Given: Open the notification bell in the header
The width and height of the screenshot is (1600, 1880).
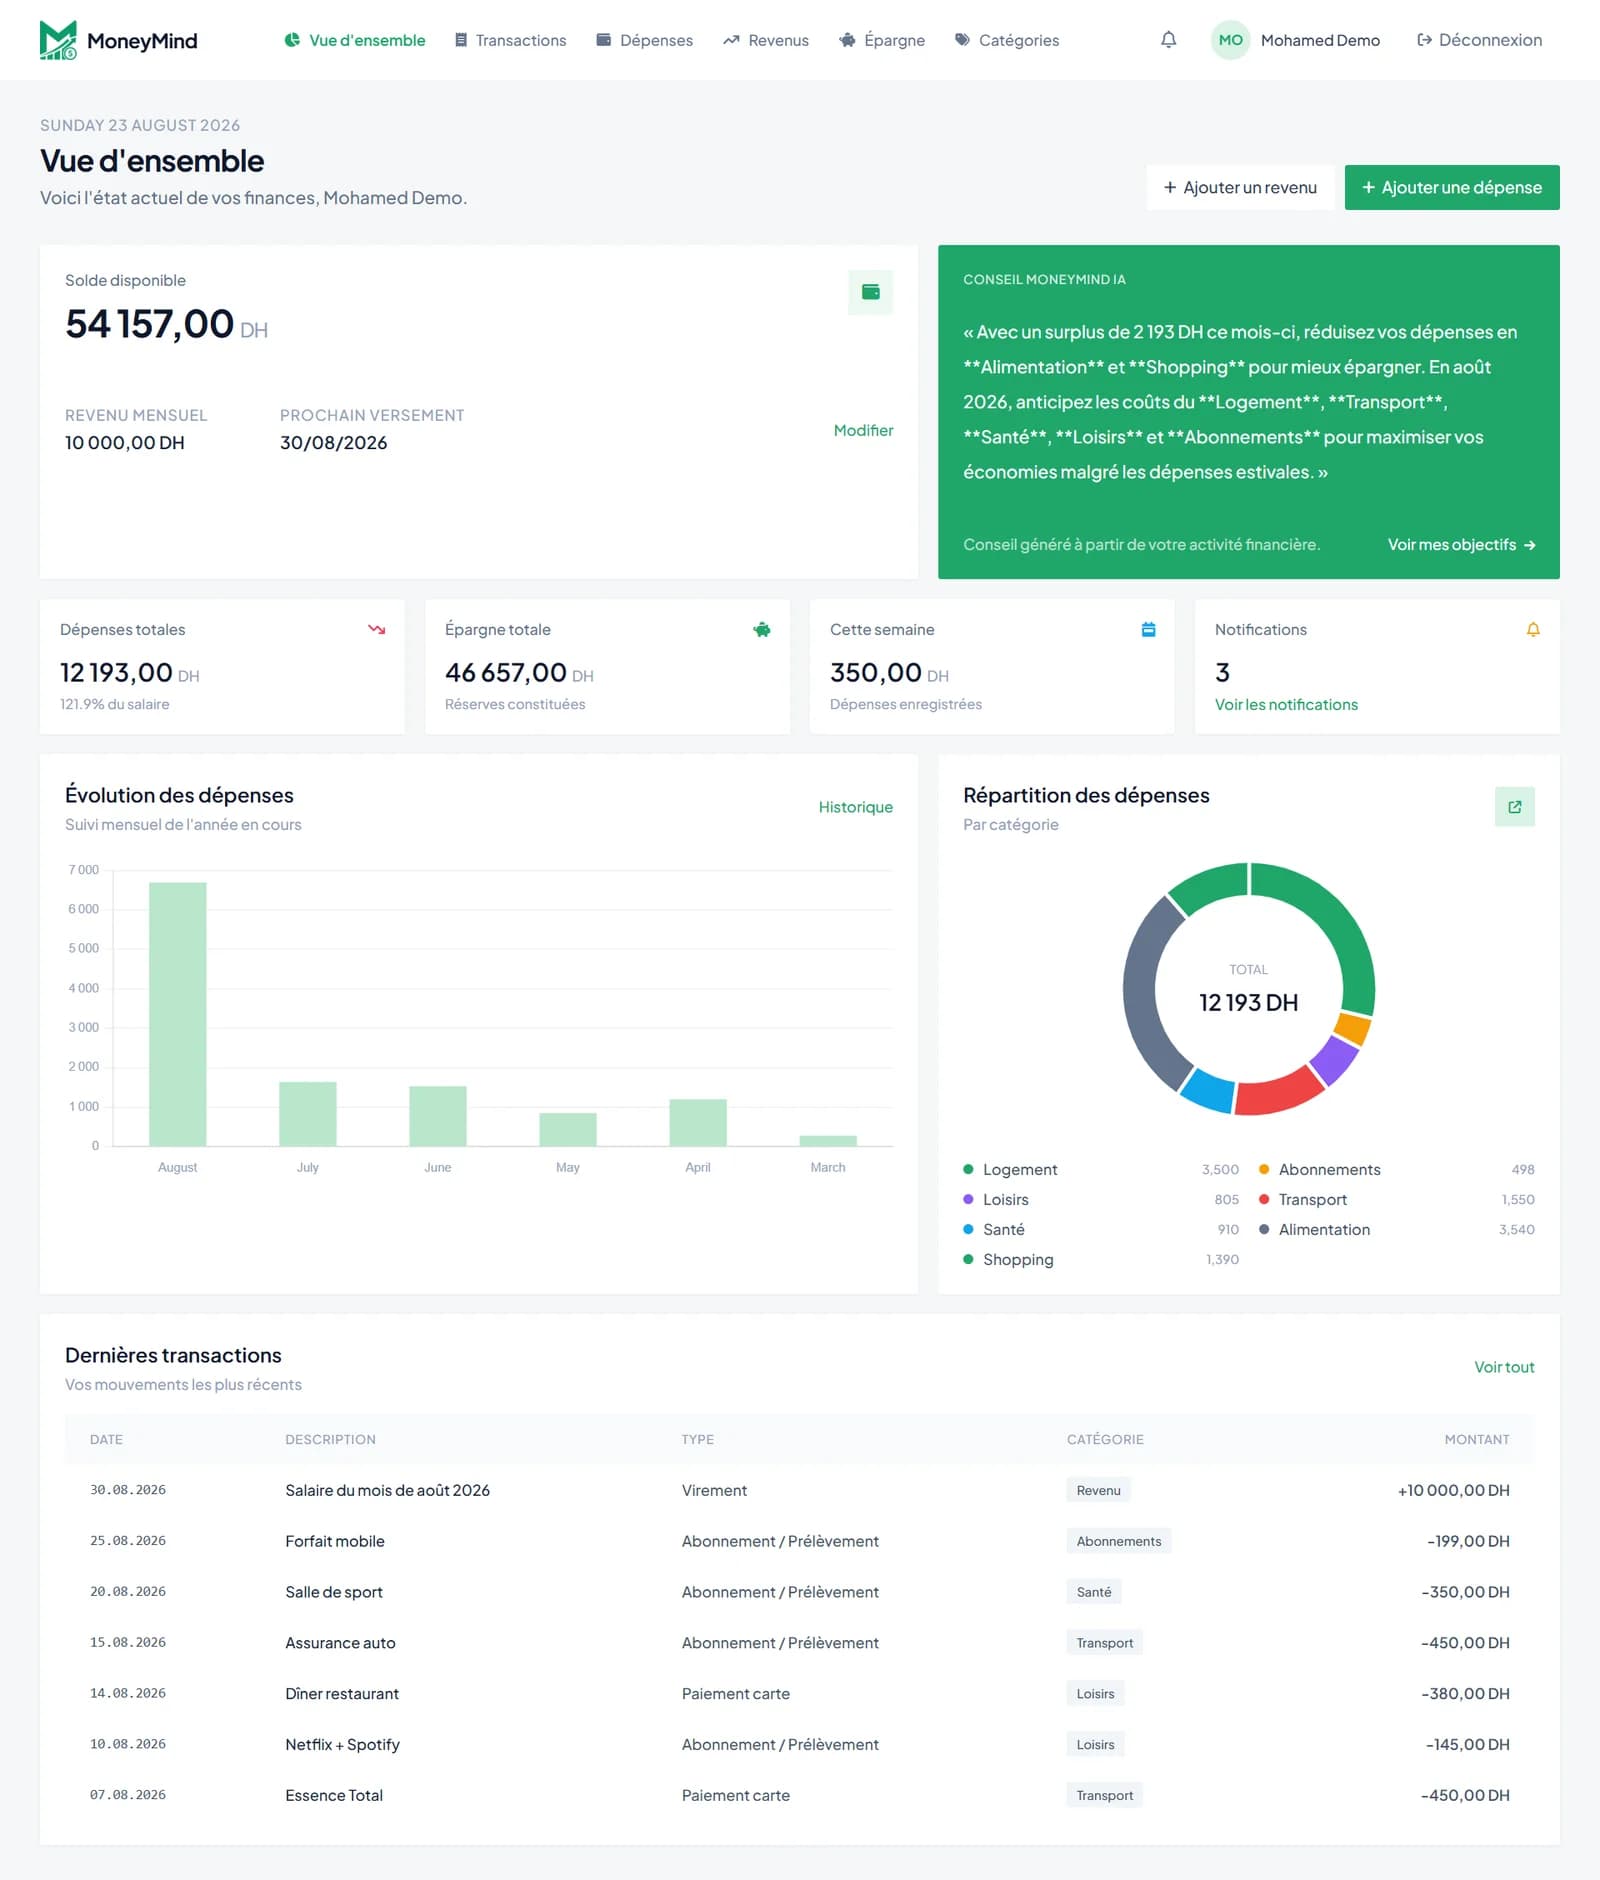Looking at the screenshot, I should pyautogui.click(x=1168, y=40).
